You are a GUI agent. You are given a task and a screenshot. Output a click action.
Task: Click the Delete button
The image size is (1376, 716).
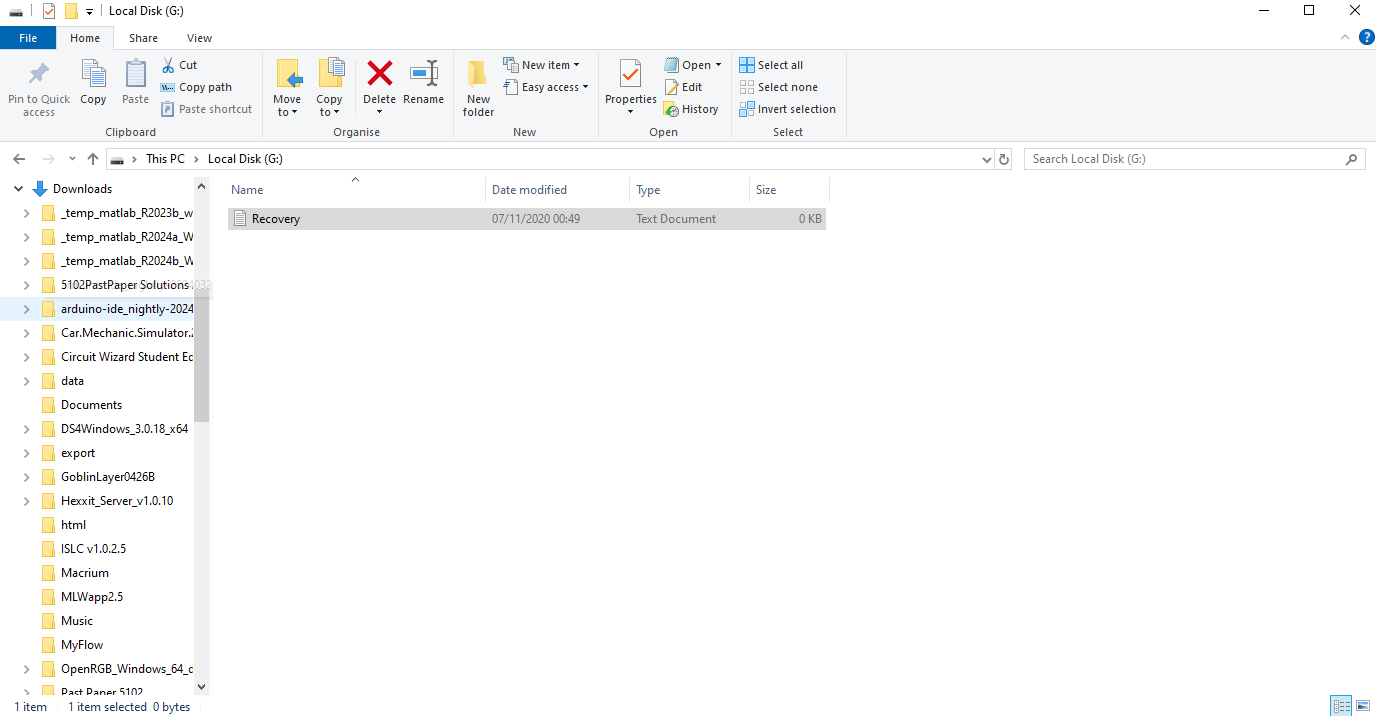pos(379,86)
